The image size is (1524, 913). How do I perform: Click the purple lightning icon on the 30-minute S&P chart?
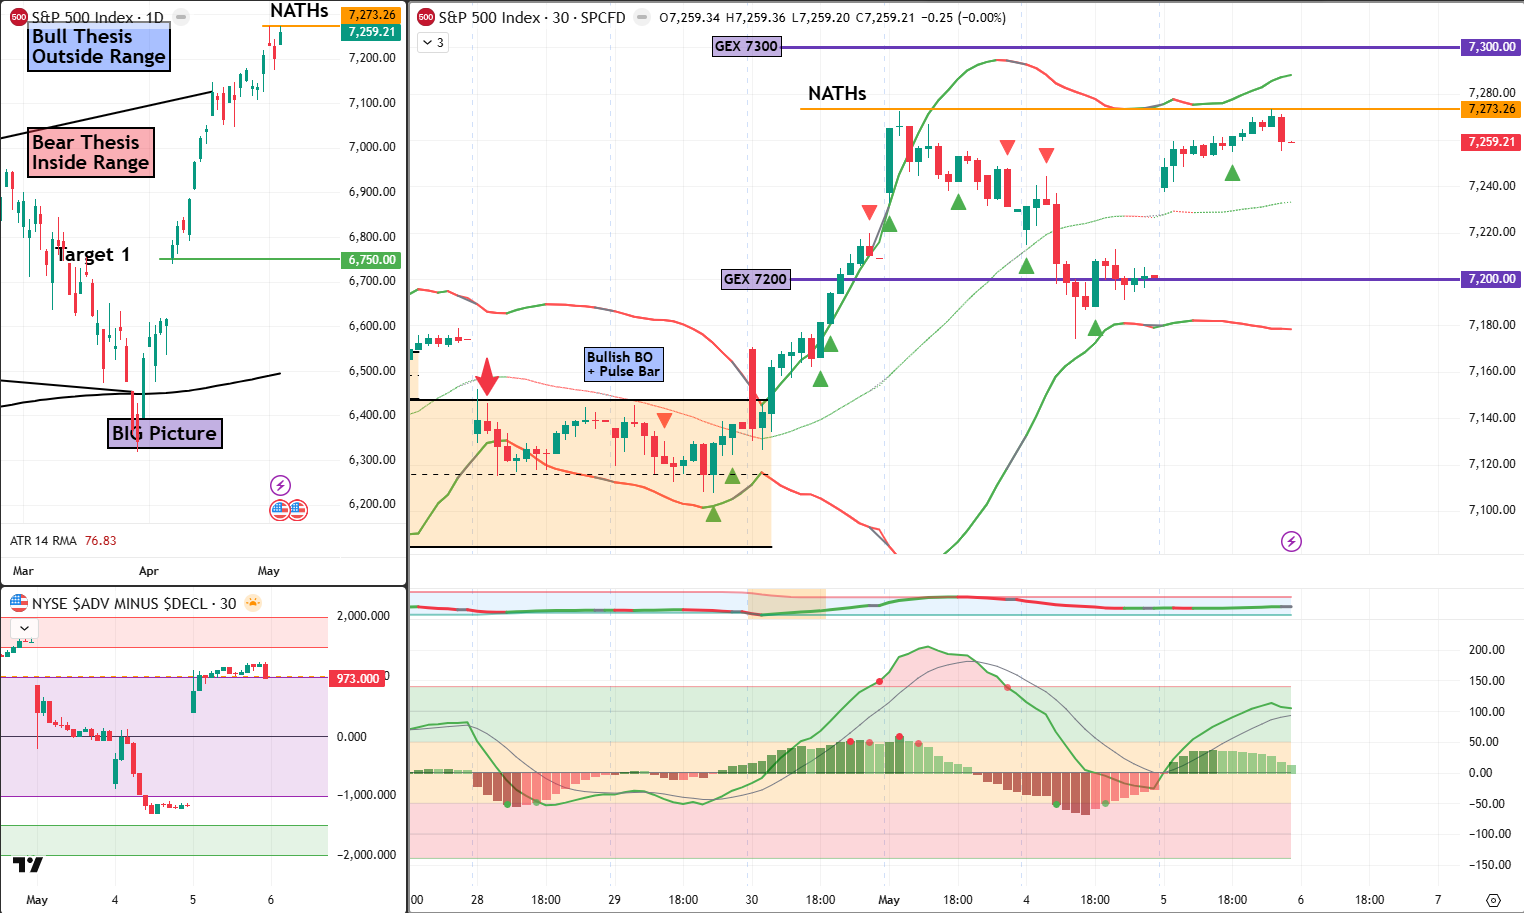tap(1291, 541)
